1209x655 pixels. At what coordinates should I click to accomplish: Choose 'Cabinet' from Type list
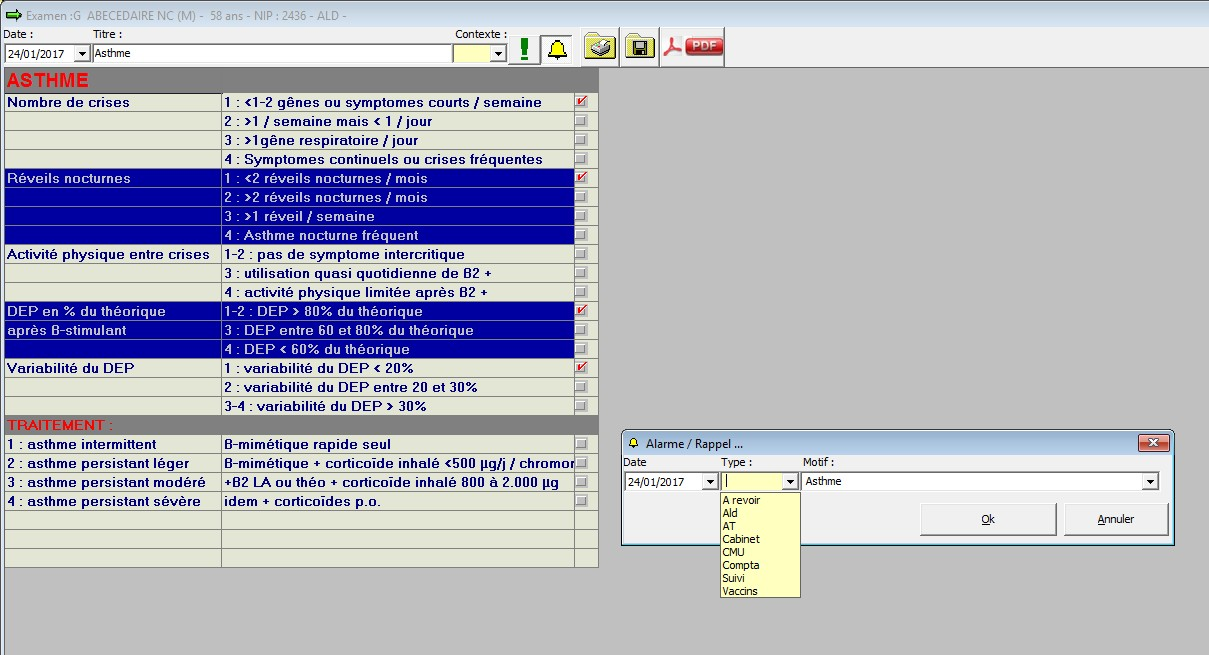coord(760,539)
